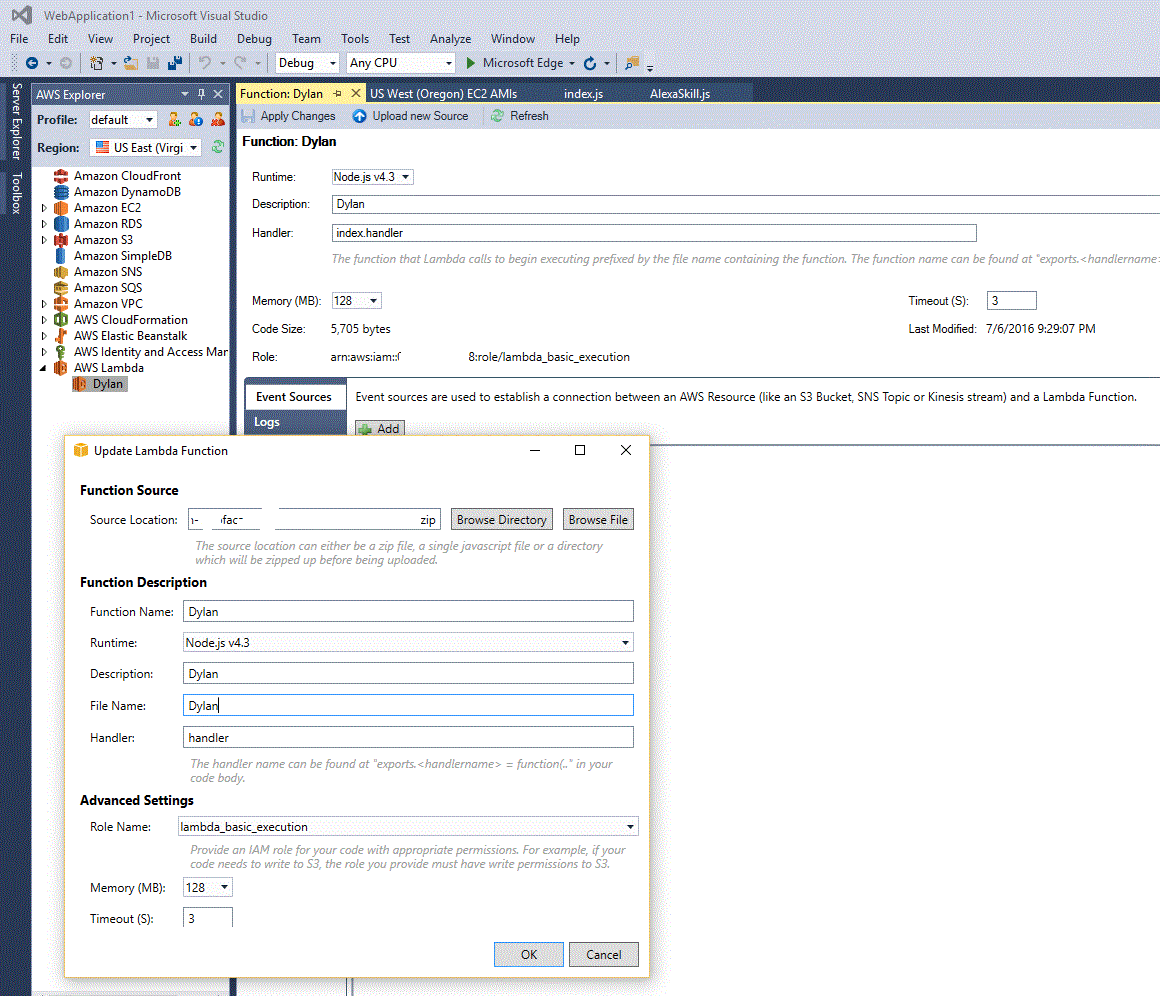Viewport: 1160px width, 996px height.
Task: Open the File menu
Action: [x=19, y=39]
